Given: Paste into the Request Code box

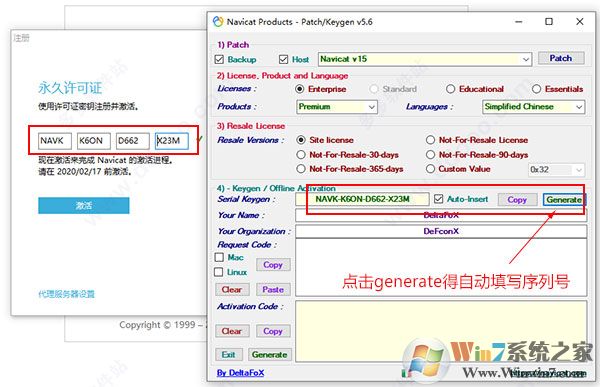Looking at the screenshot, I should coord(273,290).
